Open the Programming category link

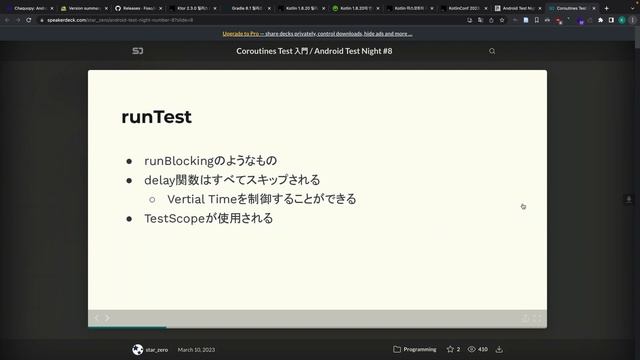click(415, 349)
